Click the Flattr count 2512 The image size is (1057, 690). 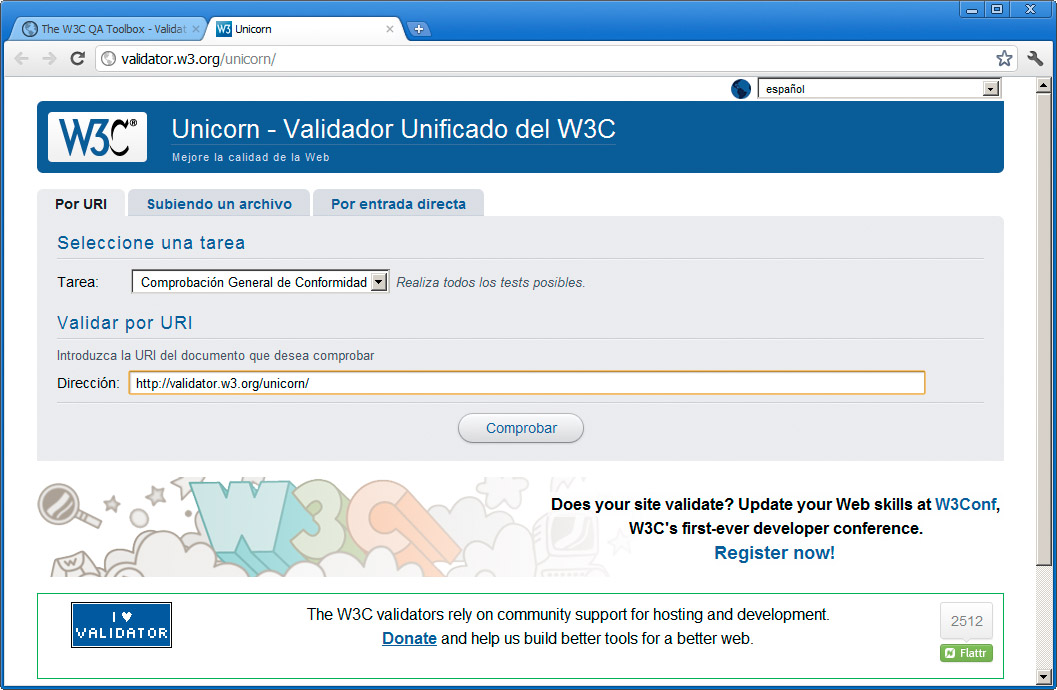pos(967,621)
